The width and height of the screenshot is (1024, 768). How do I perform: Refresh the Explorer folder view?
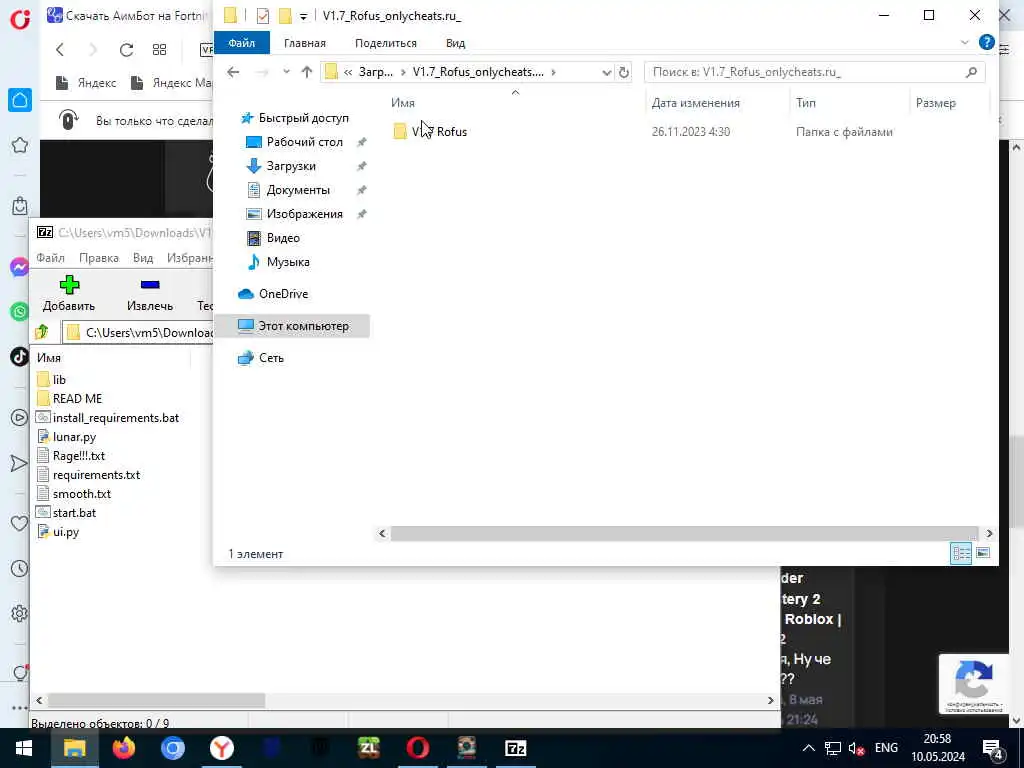tap(624, 72)
